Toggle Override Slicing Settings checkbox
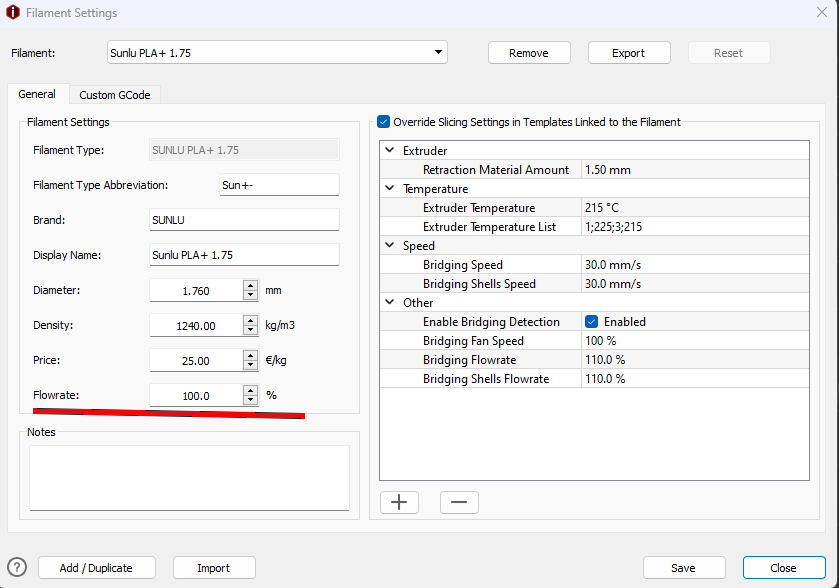 click(384, 122)
